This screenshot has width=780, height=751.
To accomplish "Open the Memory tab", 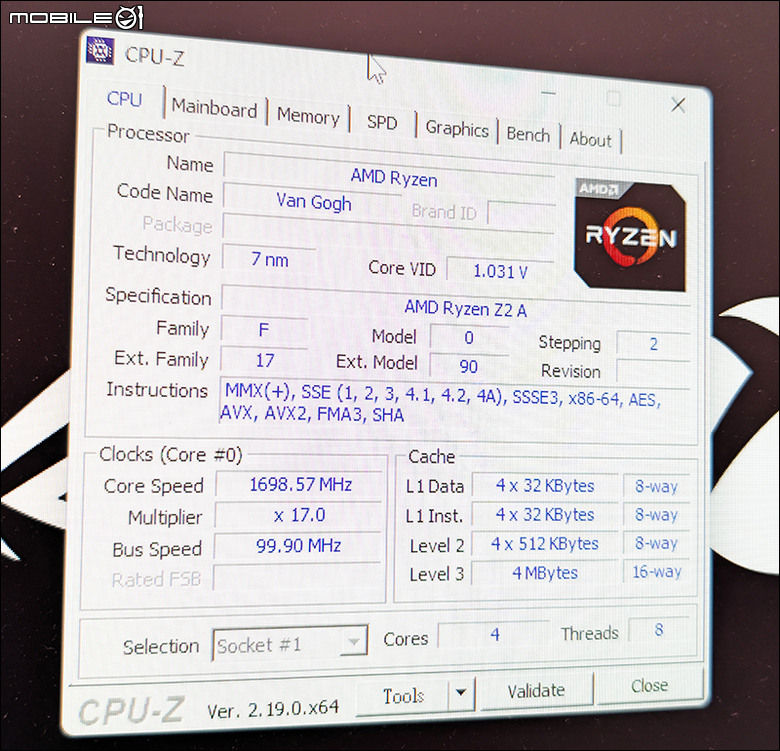I will pyautogui.click(x=308, y=116).
